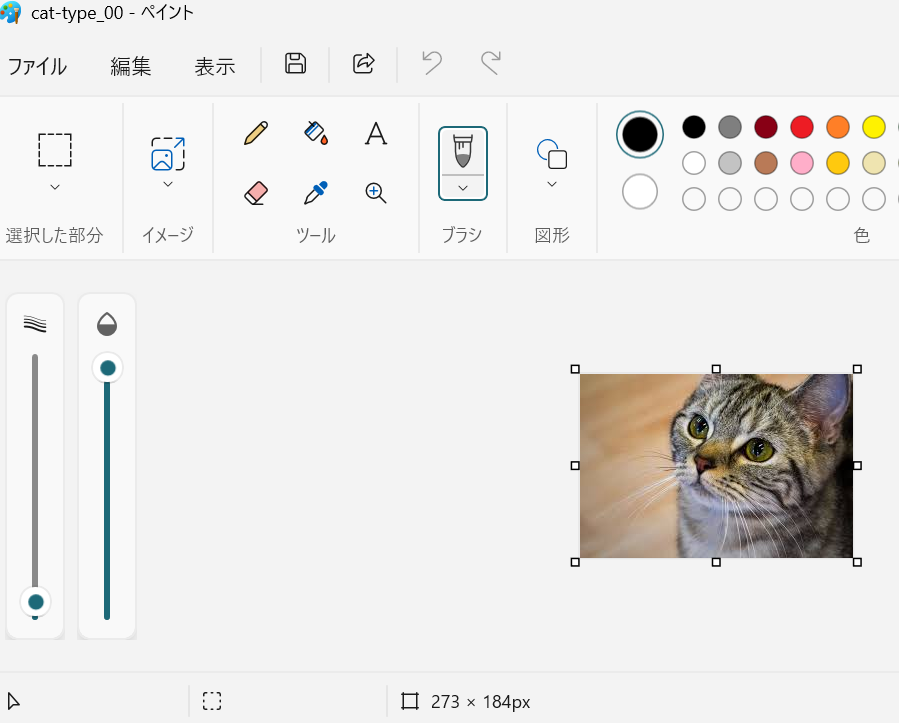
Task: Click the canvas size icon in status bar
Action: coord(409,701)
